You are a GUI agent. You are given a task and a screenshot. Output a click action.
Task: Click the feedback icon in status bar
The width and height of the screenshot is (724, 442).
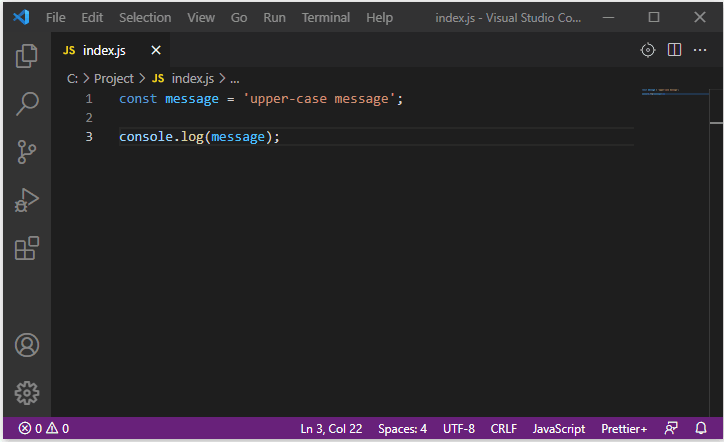(x=671, y=428)
